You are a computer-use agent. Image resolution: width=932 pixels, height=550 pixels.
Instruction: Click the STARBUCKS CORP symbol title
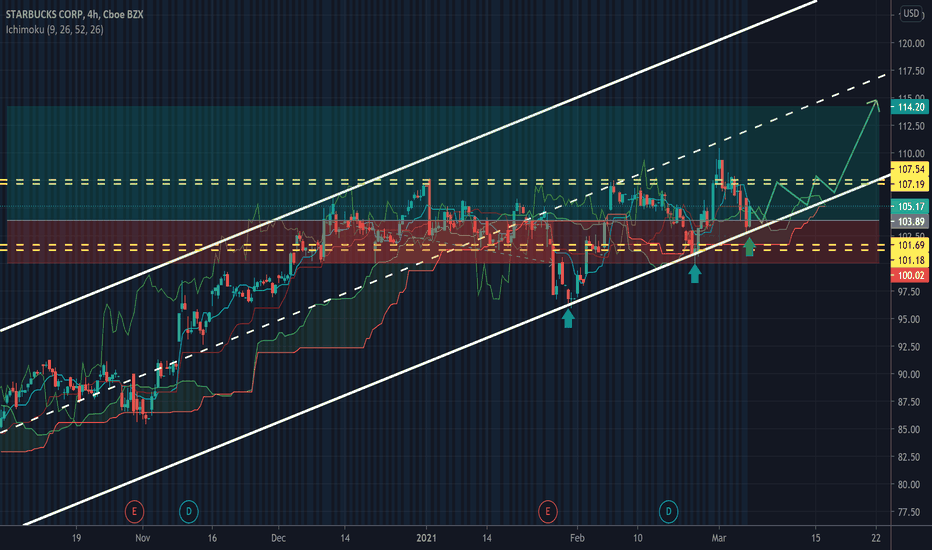pos(43,14)
